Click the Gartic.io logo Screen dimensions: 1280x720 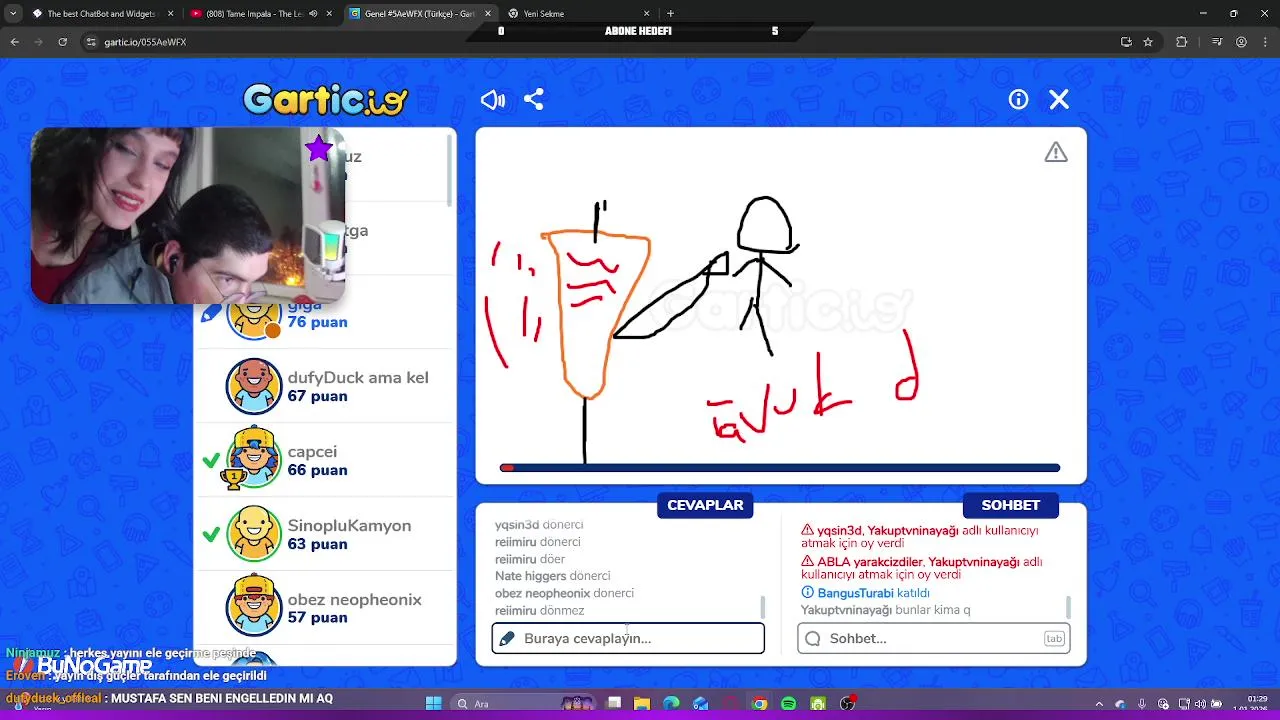pos(326,99)
